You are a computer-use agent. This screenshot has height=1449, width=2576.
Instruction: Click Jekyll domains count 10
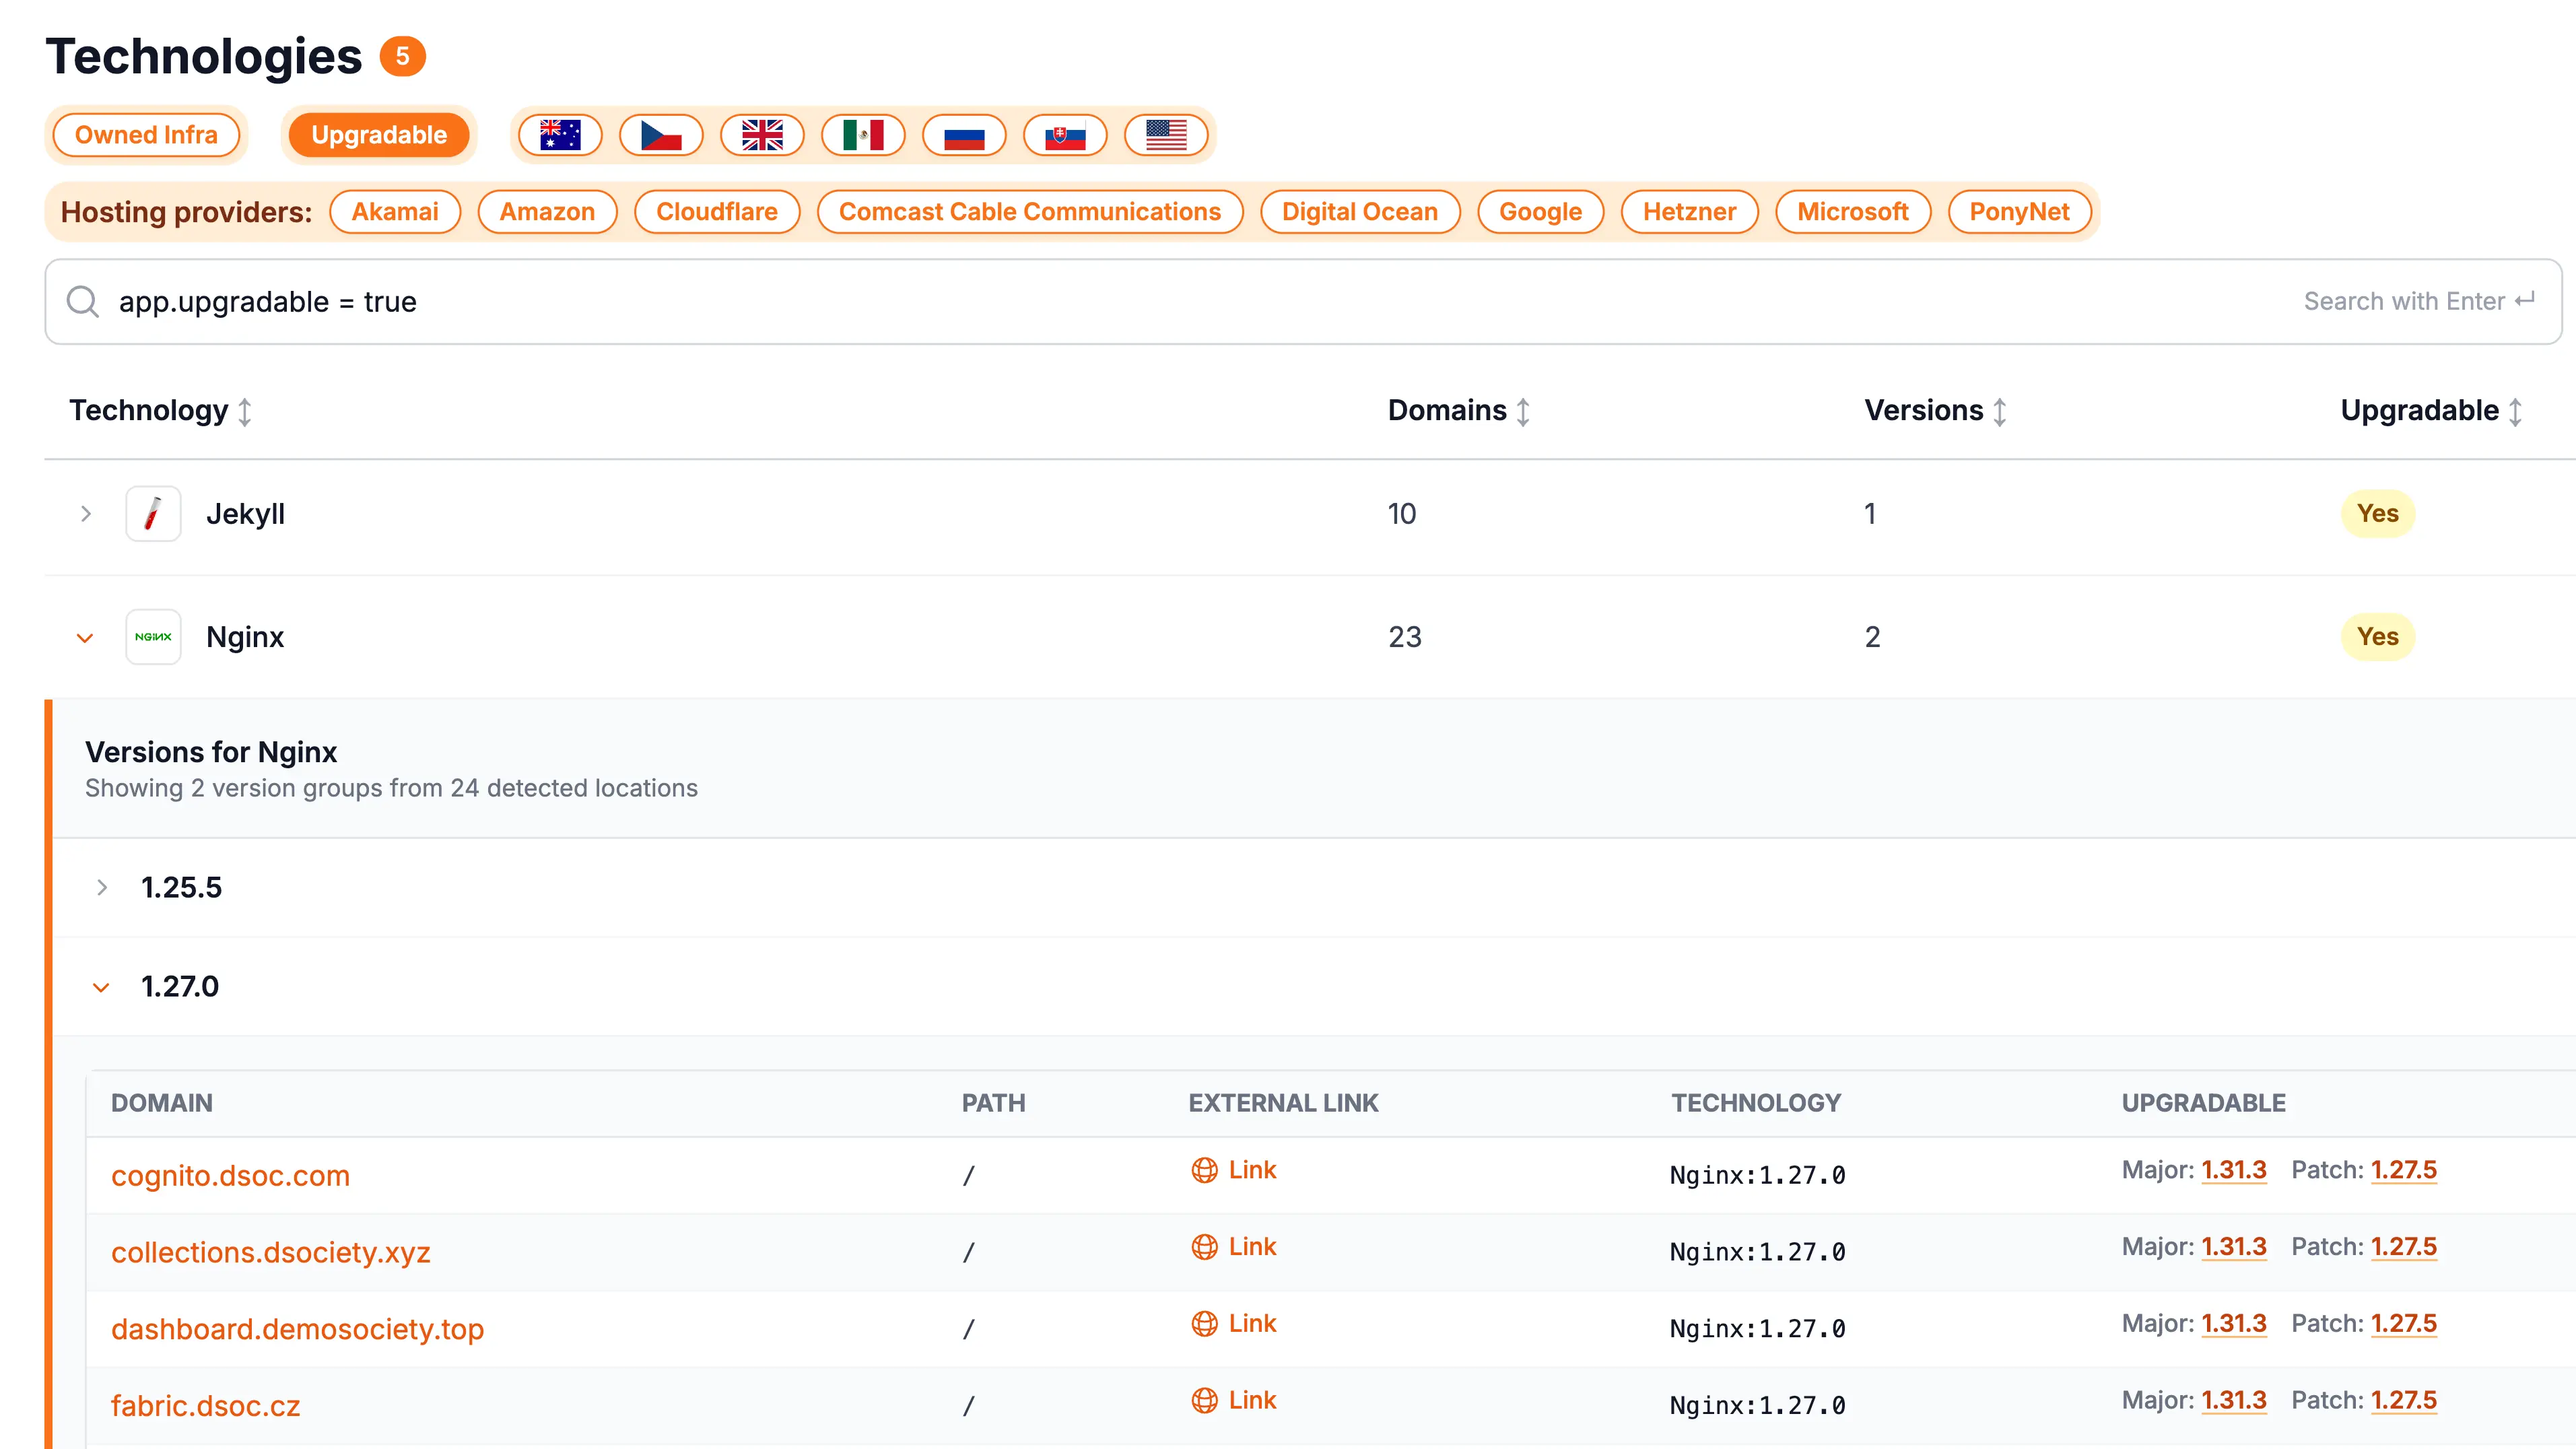1401,514
